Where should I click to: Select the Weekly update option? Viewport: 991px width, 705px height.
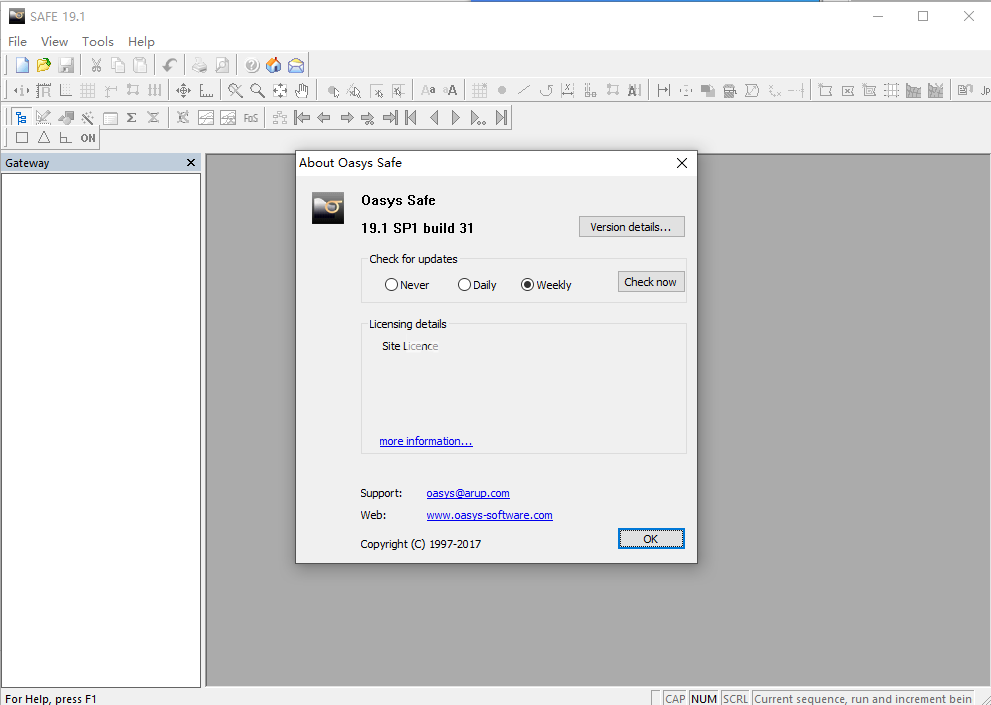pyautogui.click(x=546, y=285)
